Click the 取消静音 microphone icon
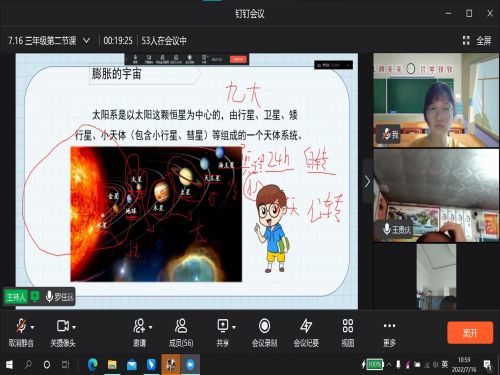The height and width of the screenshot is (375, 500). coord(21,326)
